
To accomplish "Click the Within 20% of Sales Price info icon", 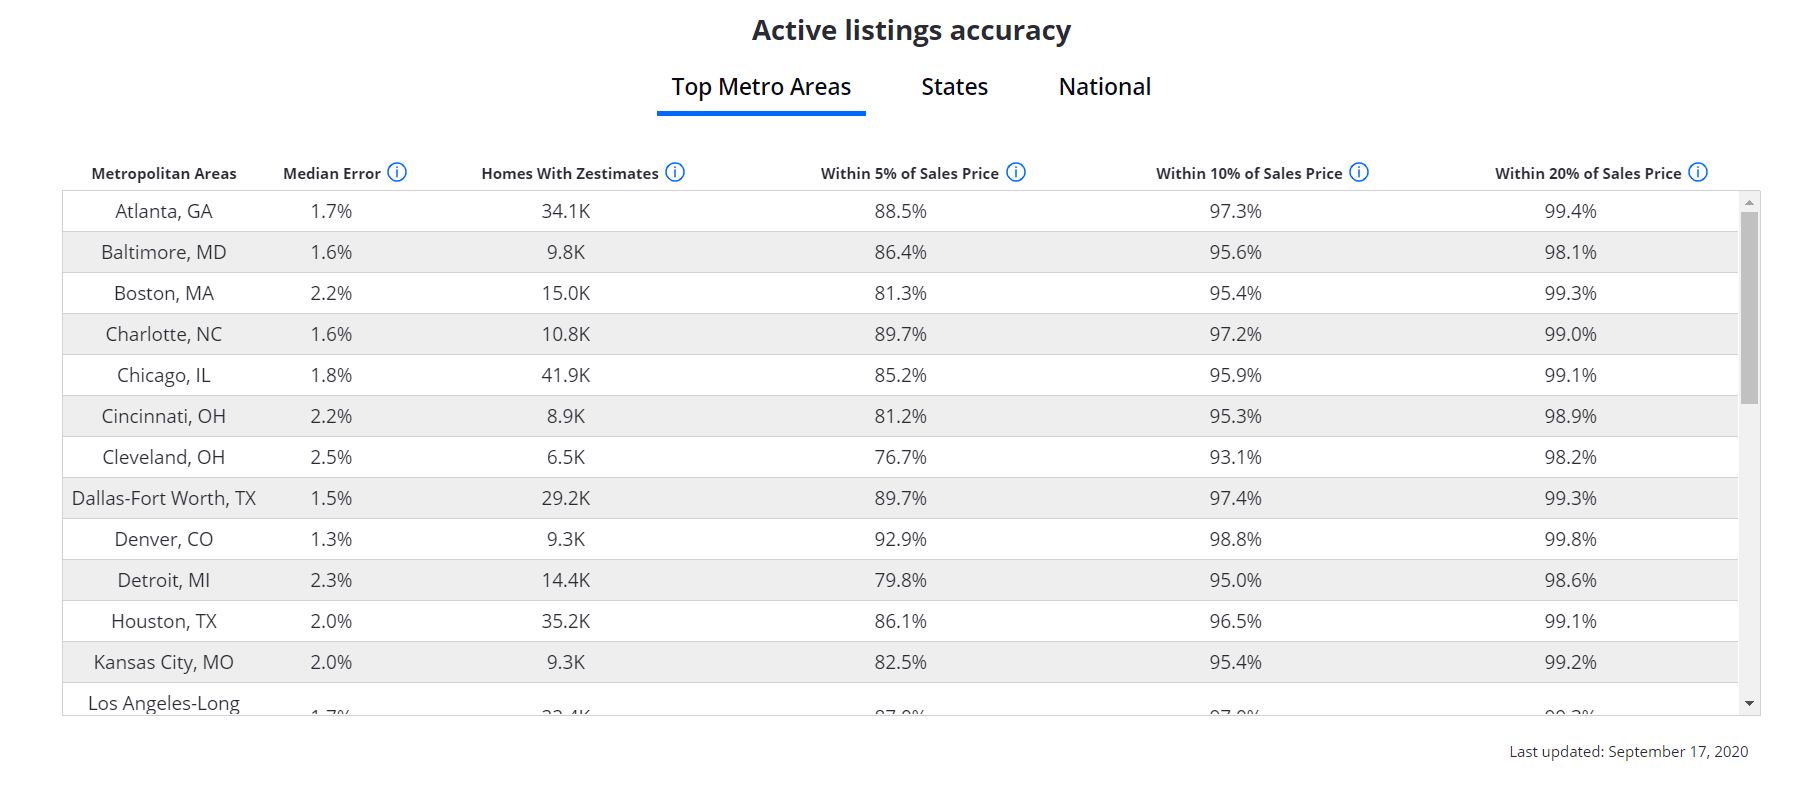I will pyautogui.click(x=1698, y=172).
